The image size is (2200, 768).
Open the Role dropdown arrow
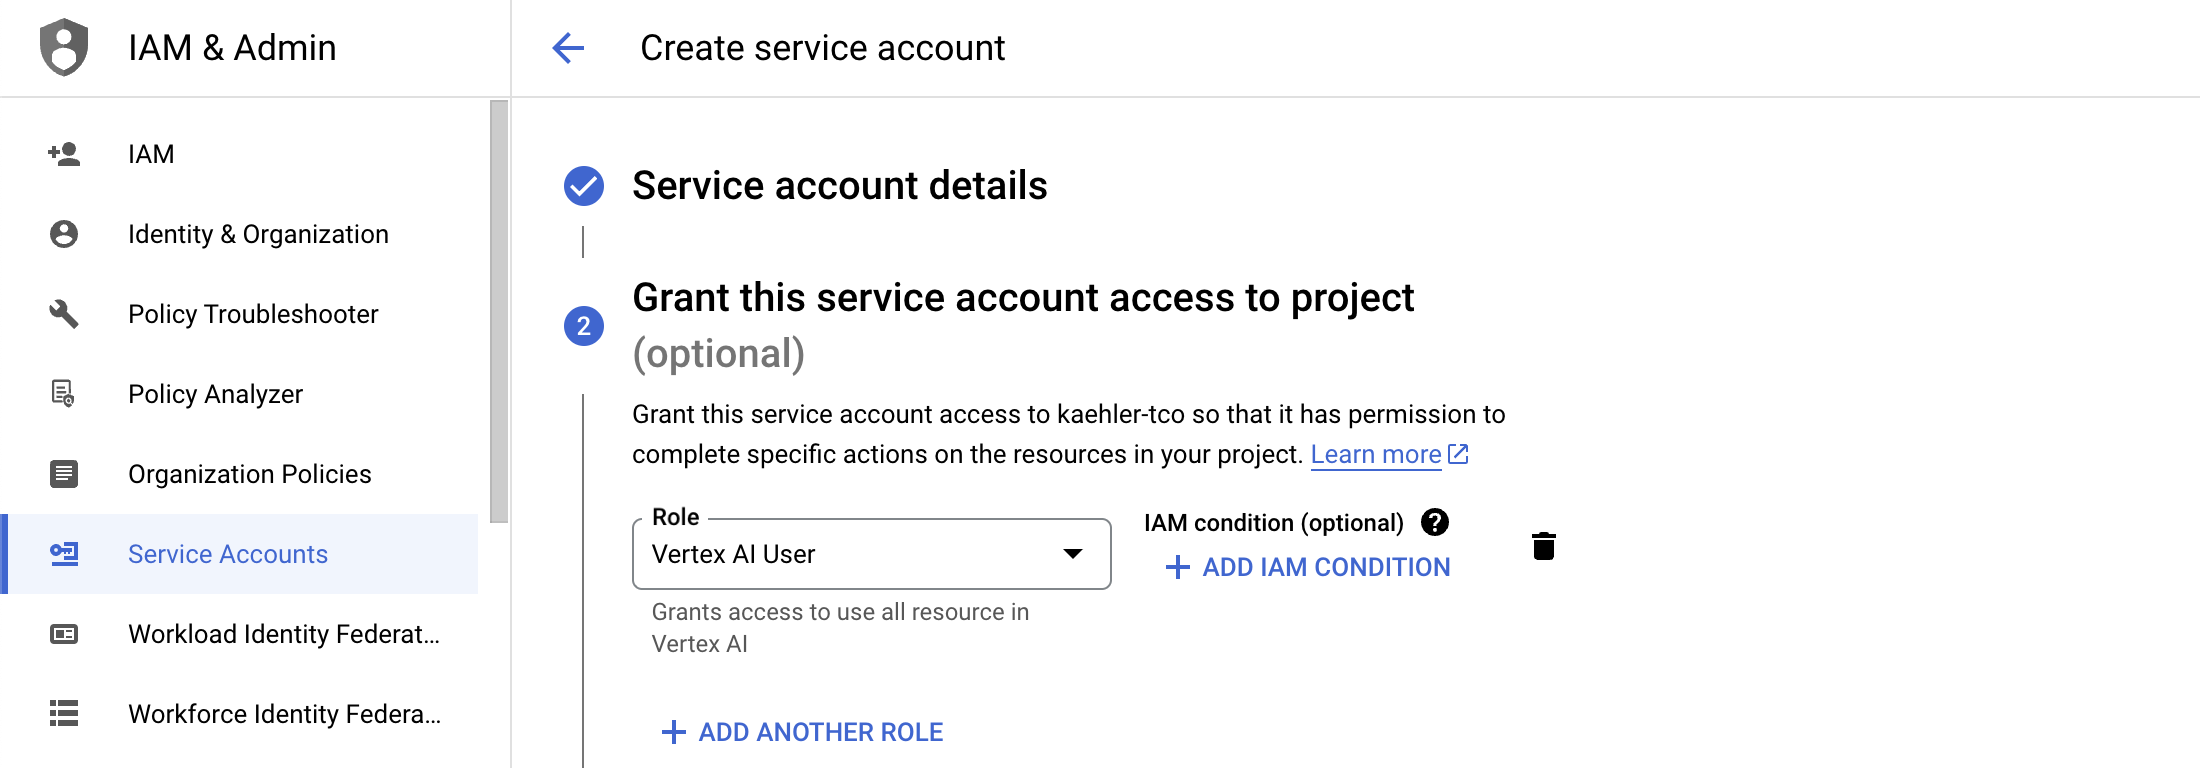1073,554
